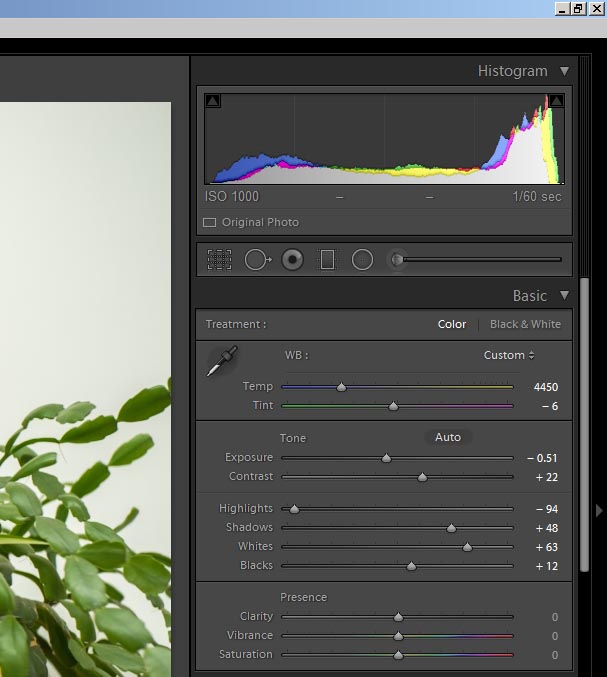
Task: Minimize the application window
Action: [562, 9]
